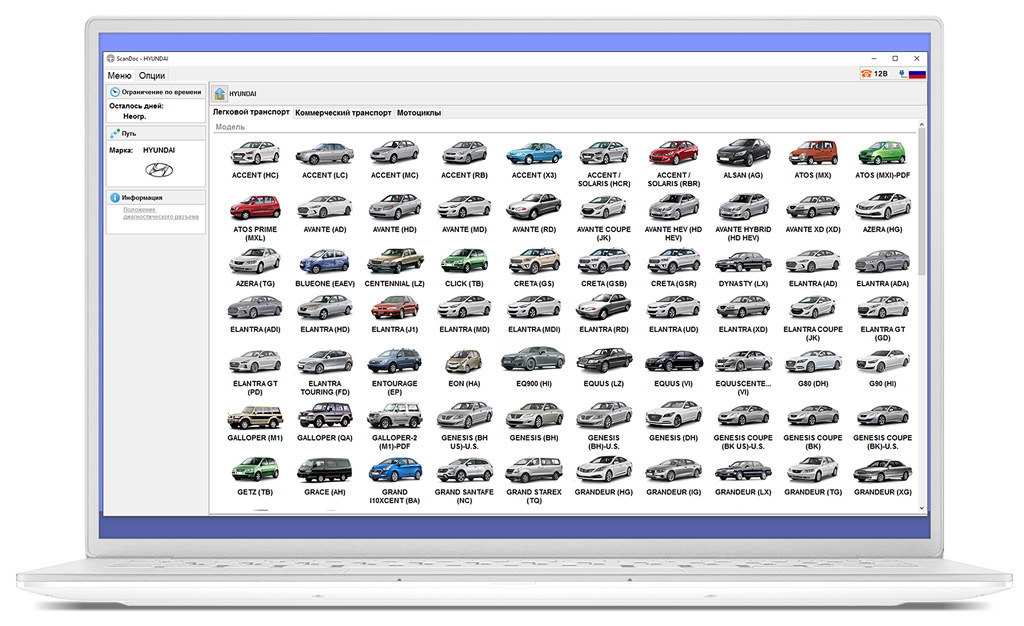The height and width of the screenshot is (626, 1024).
Task: Open the ELANTRA (J1) red car
Action: [x=394, y=314]
